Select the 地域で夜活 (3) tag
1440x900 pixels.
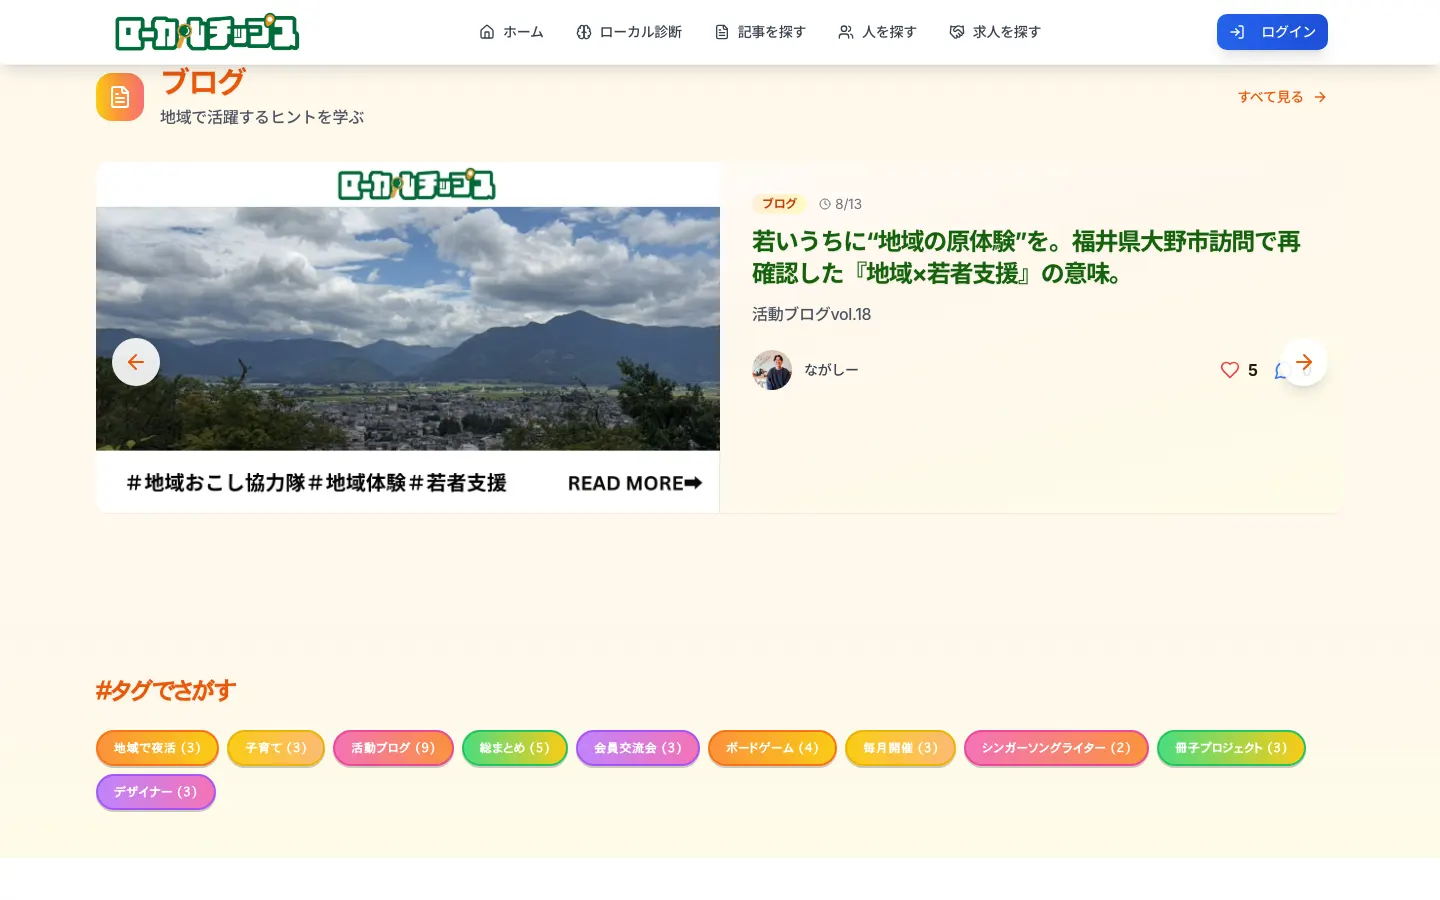[157, 748]
